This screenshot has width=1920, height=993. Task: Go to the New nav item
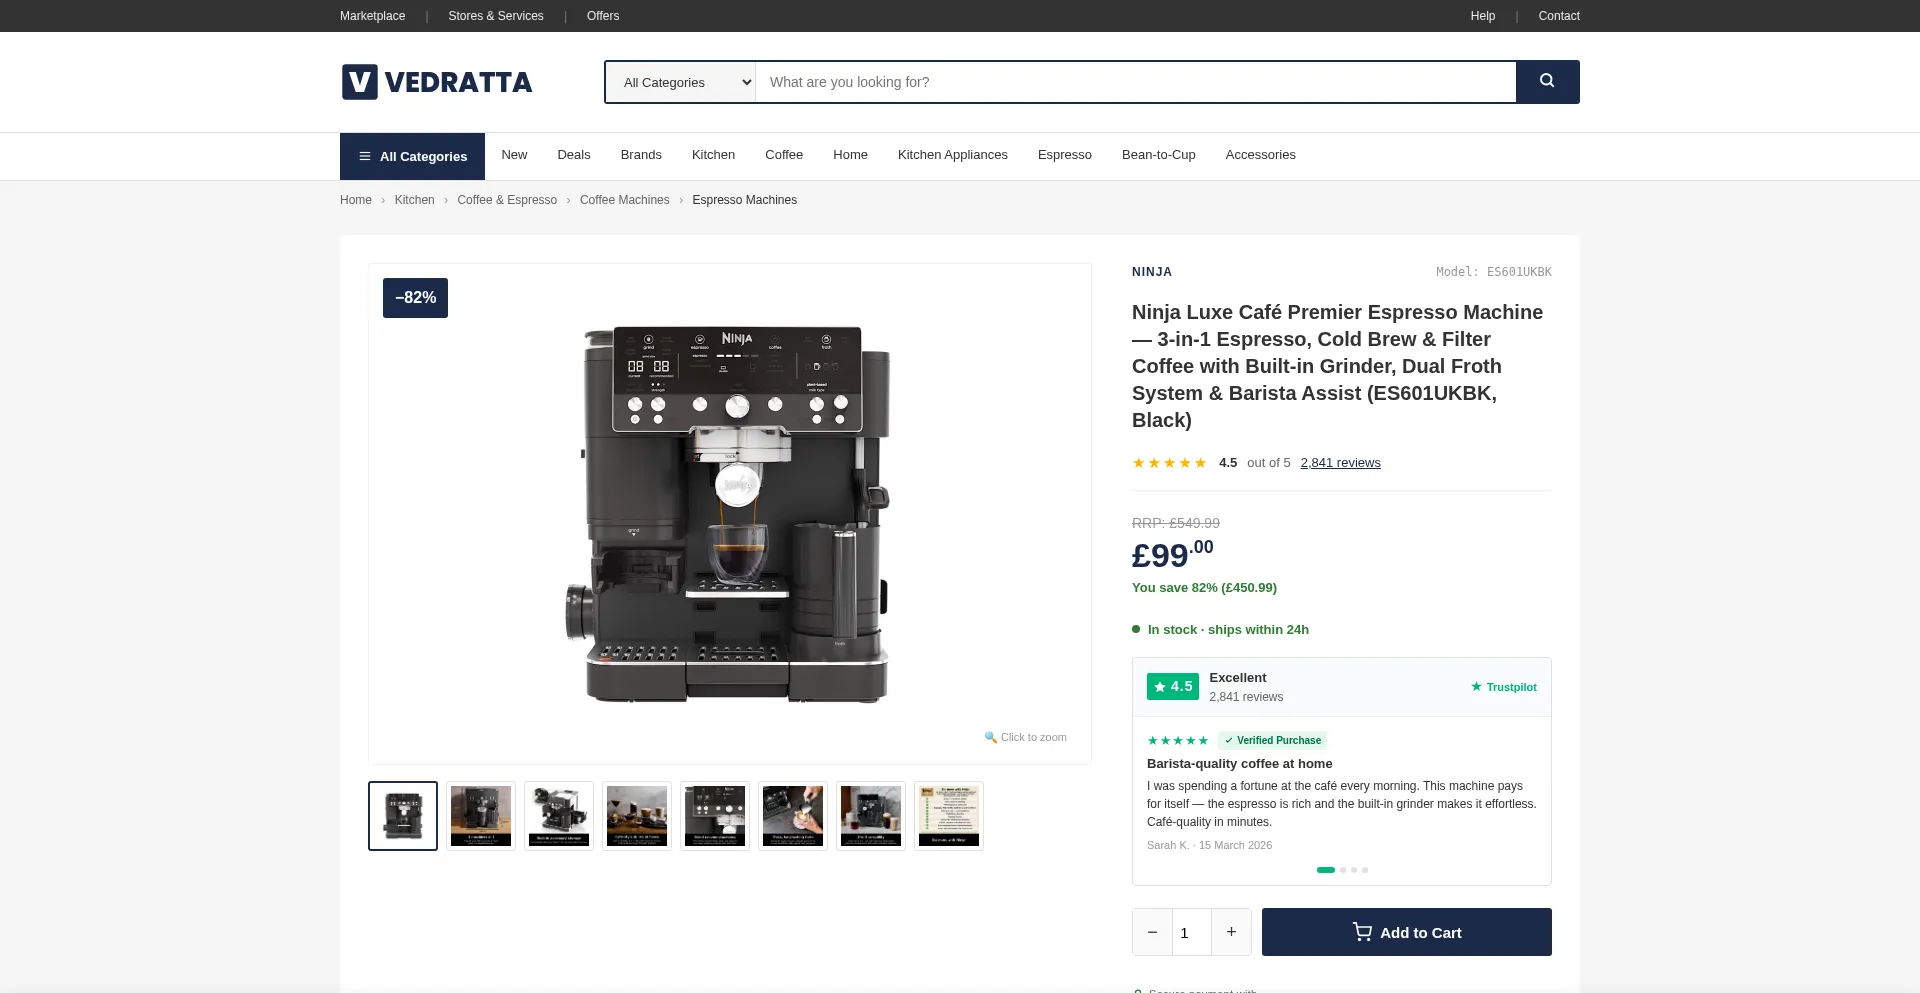point(514,155)
